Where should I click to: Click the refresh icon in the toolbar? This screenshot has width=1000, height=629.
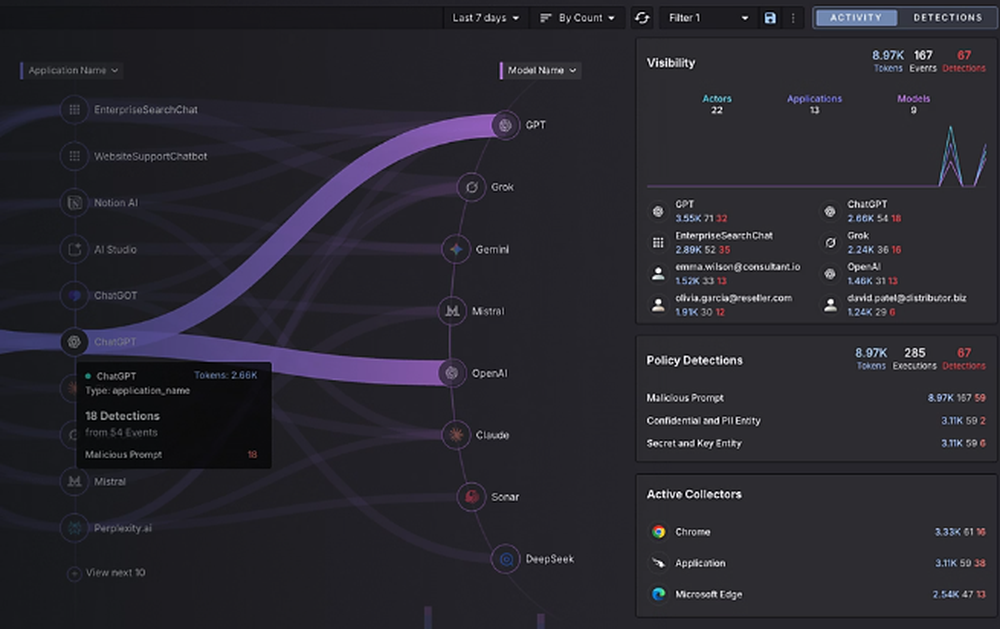(642, 17)
